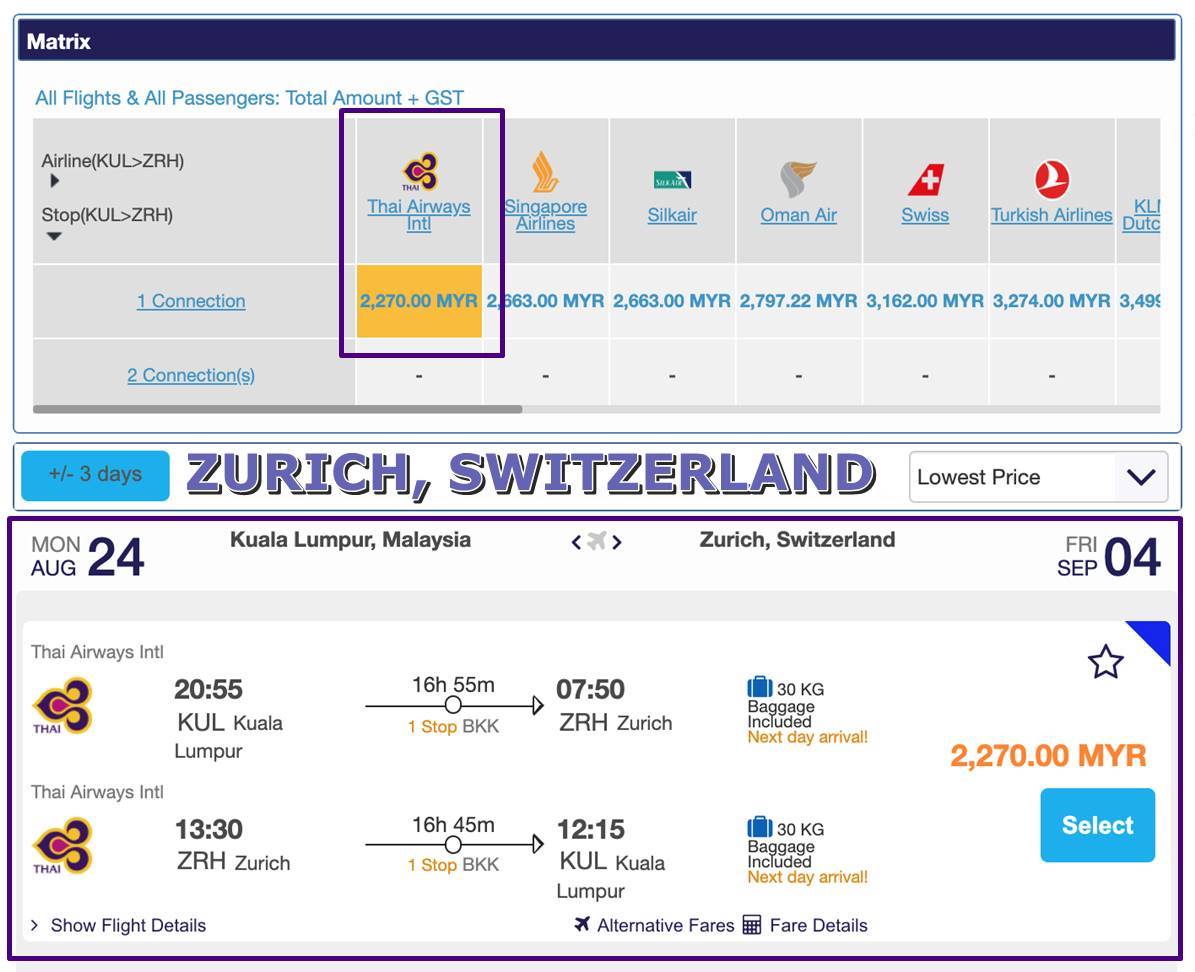Click 1 Stop BKK on outbound flight
Image resolution: width=1195 pixels, height=972 pixels.
click(x=453, y=727)
